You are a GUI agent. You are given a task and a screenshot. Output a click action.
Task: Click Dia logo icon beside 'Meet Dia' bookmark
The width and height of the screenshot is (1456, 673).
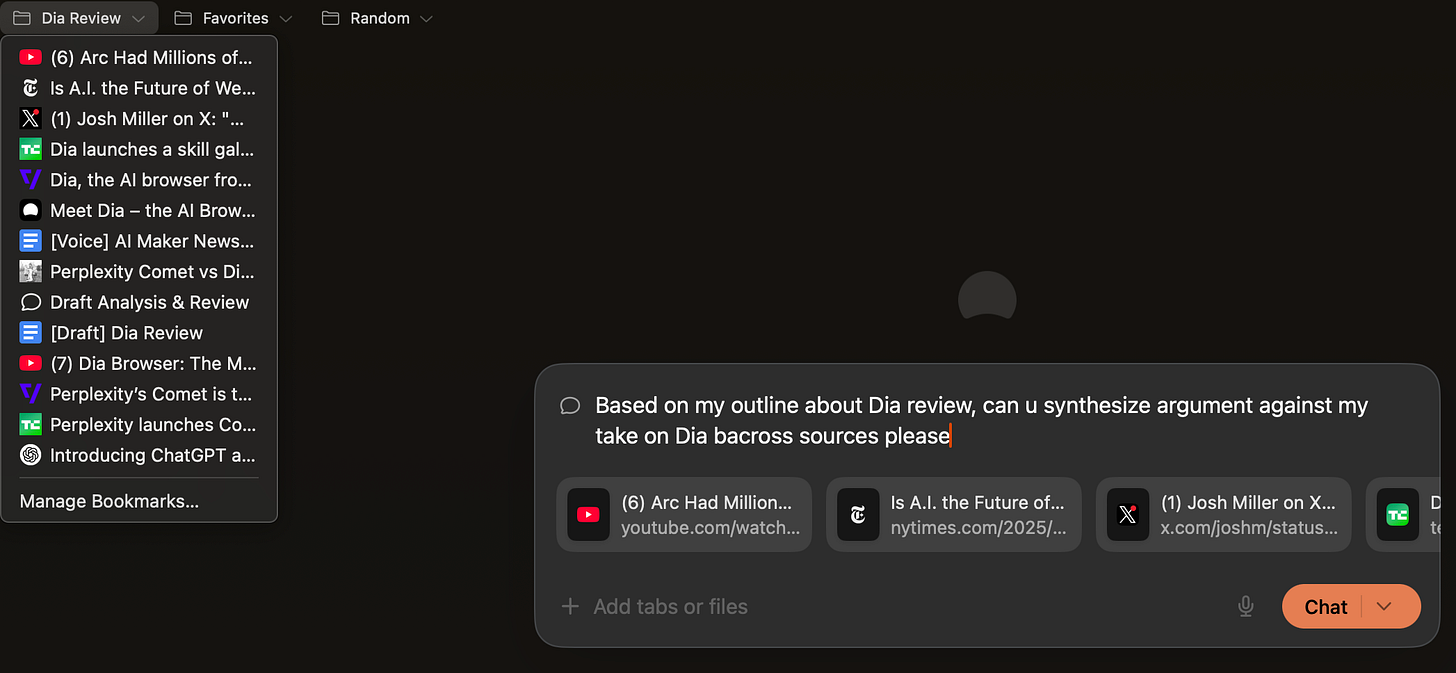31,210
